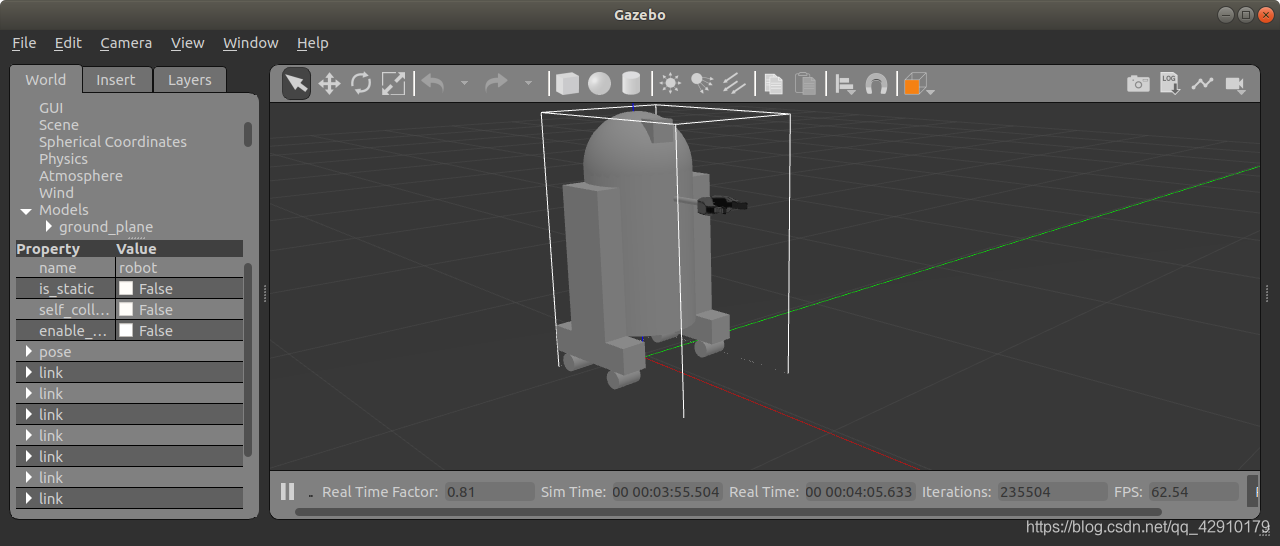Open the Help menu
This screenshot has height=546, width=1280.
click(x=312, y=43)
